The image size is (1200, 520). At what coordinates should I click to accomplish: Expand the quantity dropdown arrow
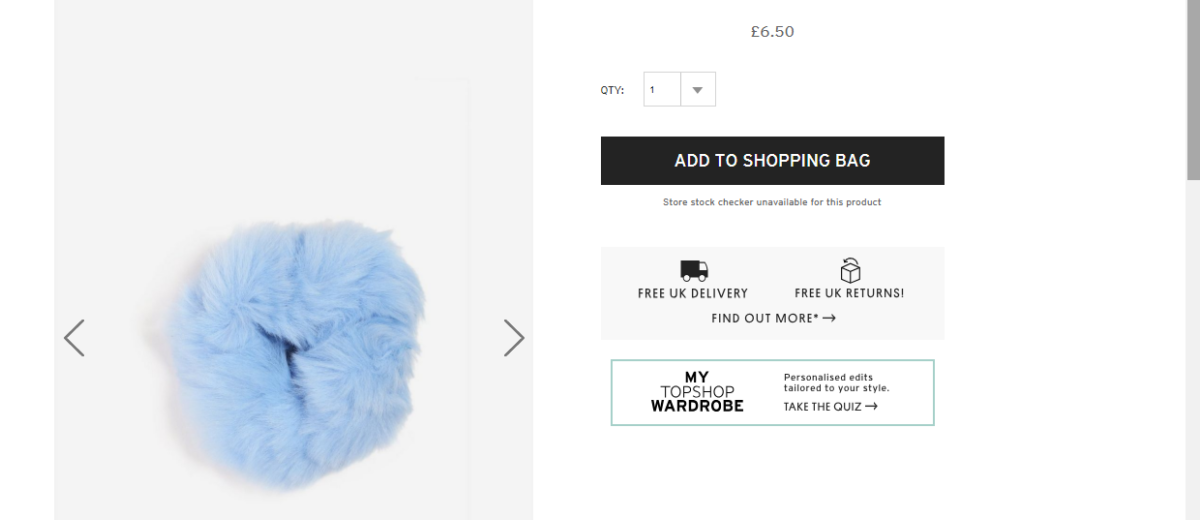pyautogui.click(x=697, y=90)
